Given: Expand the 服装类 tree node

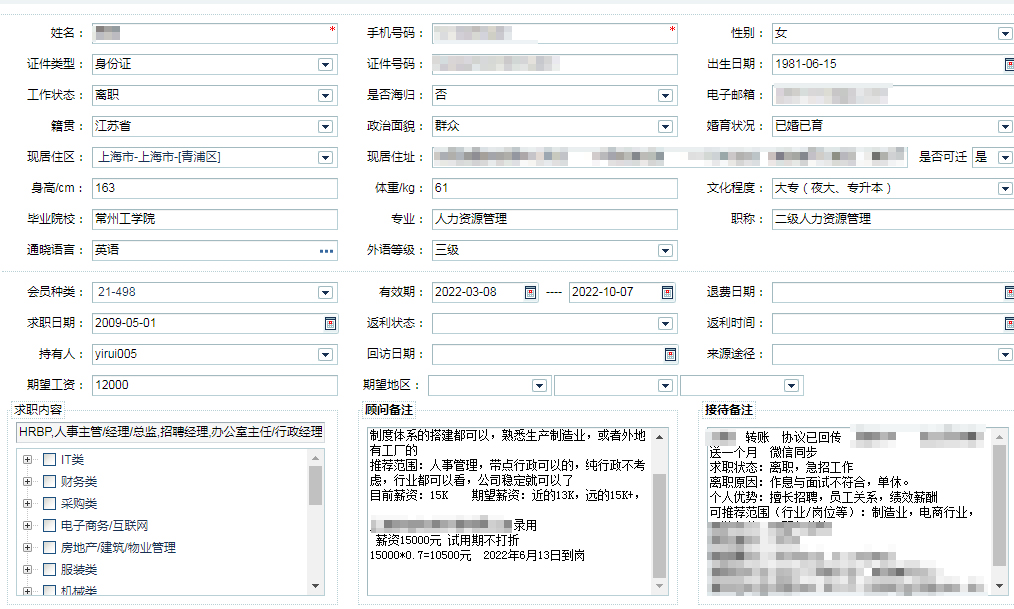Looking at the screenshot, I should pos(27,570).
